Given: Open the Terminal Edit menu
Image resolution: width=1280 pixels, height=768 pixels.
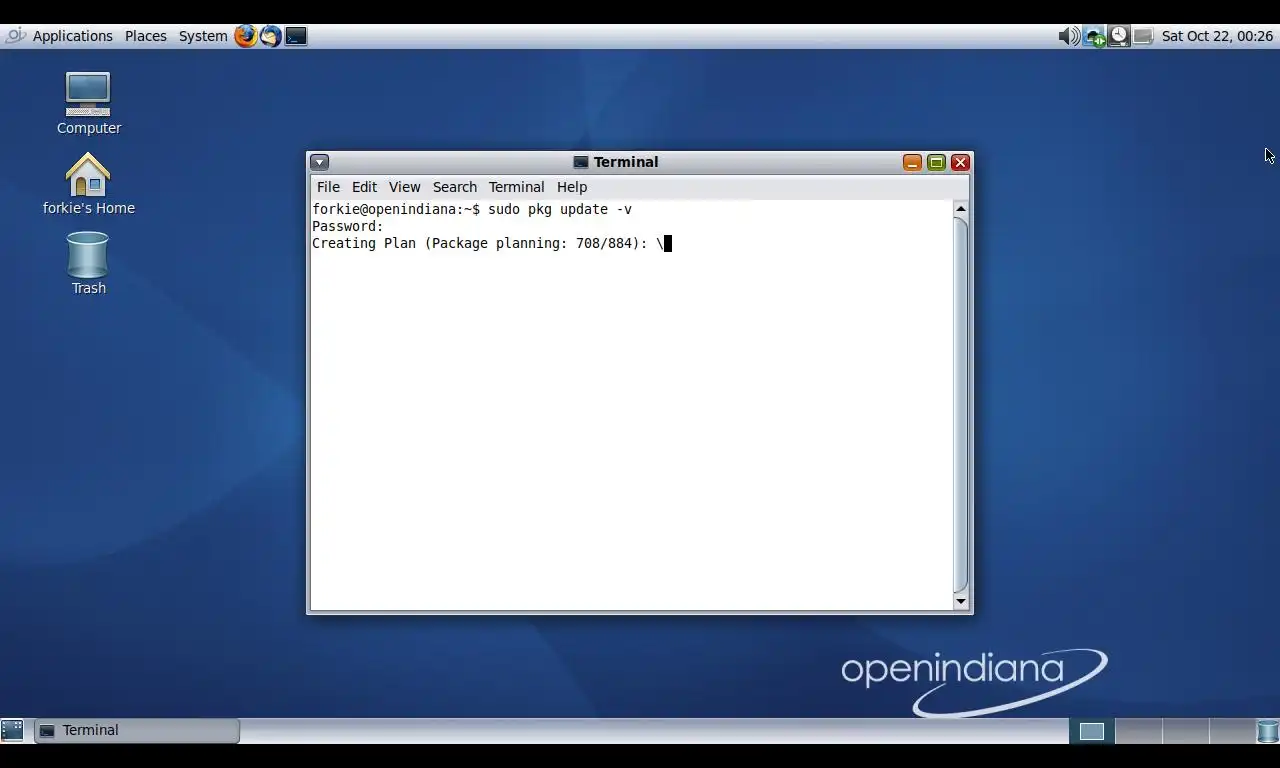Looking at the screenshot, I should tap(364, 187).
